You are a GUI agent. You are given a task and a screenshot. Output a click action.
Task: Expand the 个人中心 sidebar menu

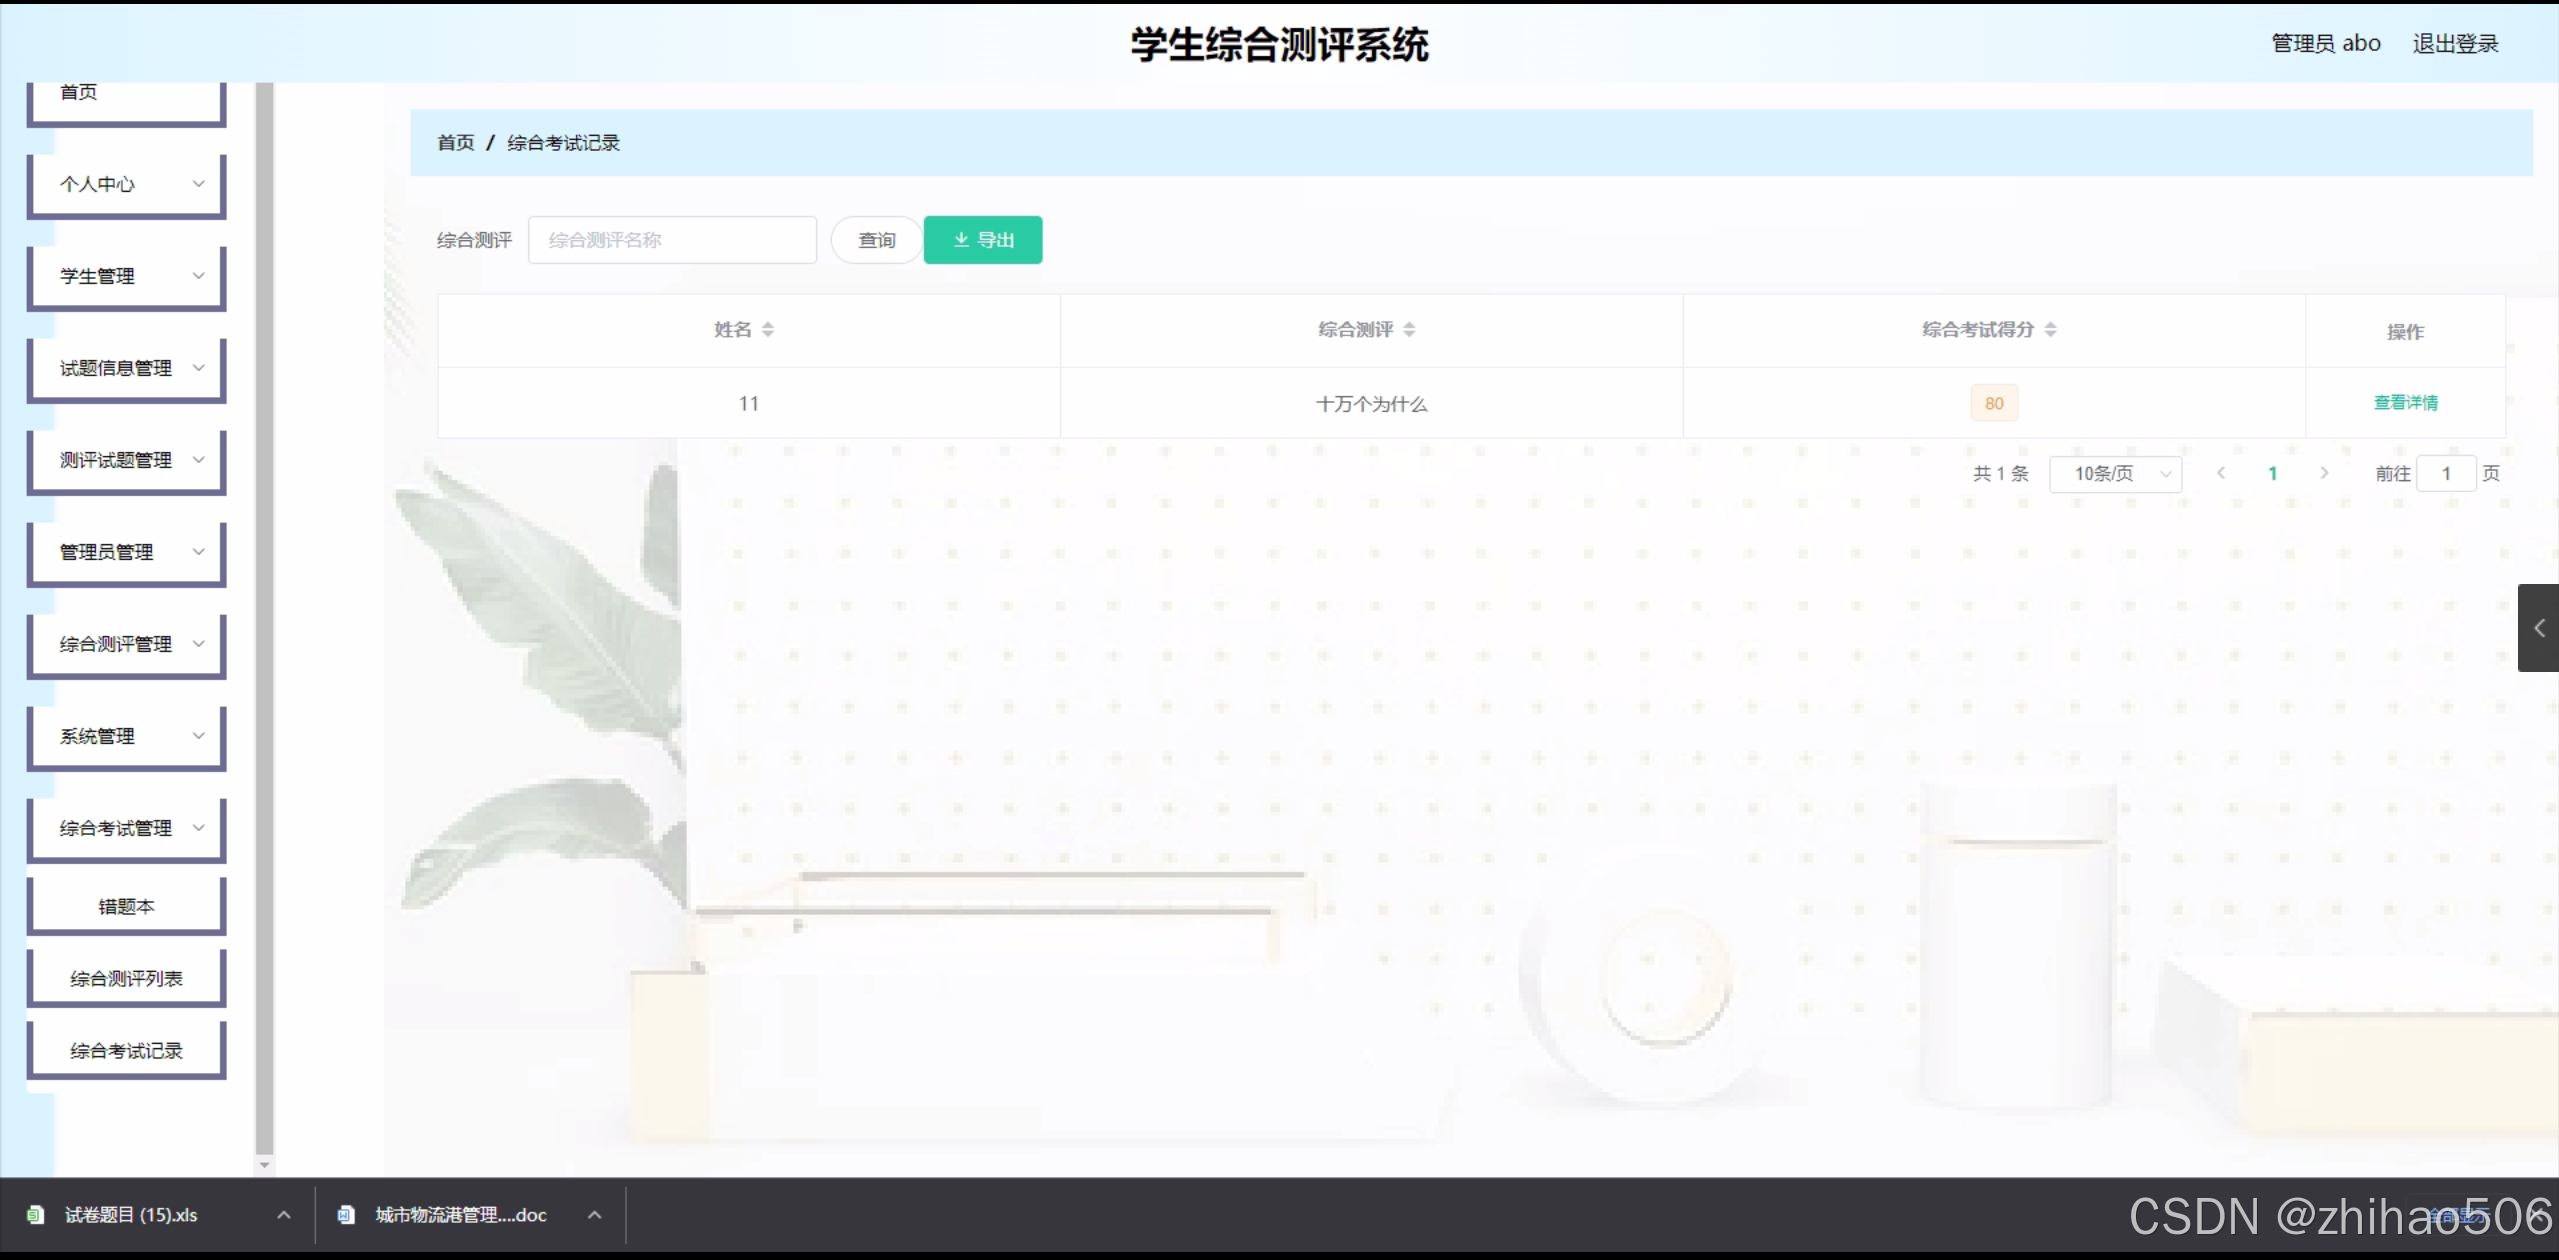(127, 184)
